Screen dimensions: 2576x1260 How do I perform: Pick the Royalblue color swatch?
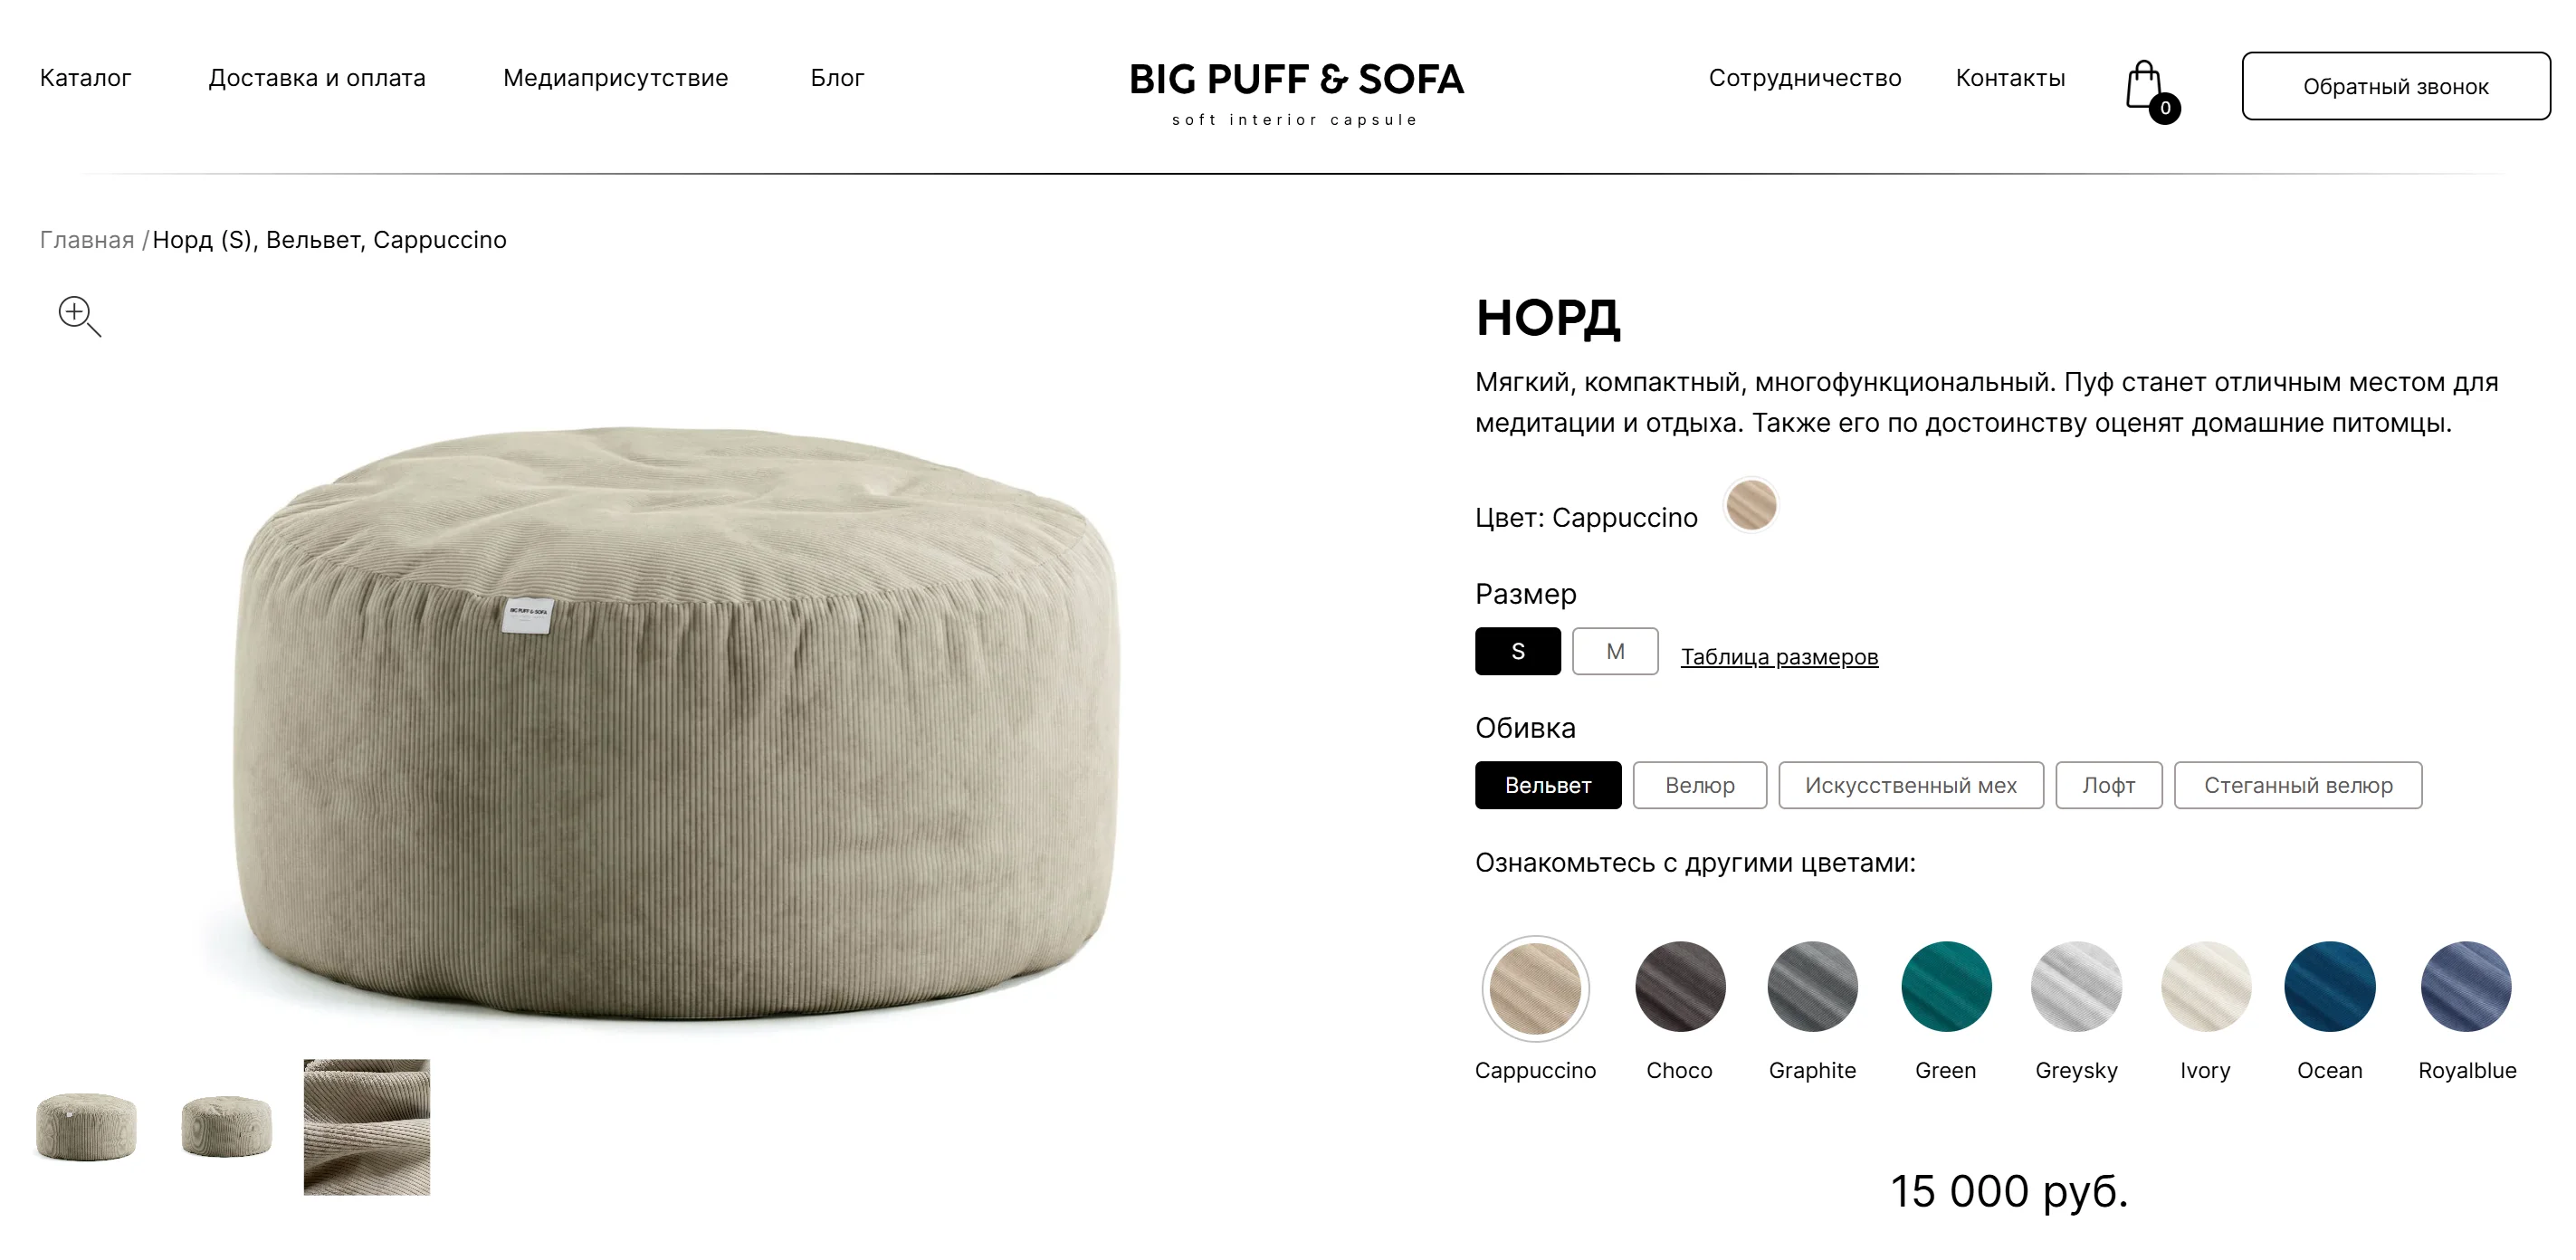[2465, 986]
